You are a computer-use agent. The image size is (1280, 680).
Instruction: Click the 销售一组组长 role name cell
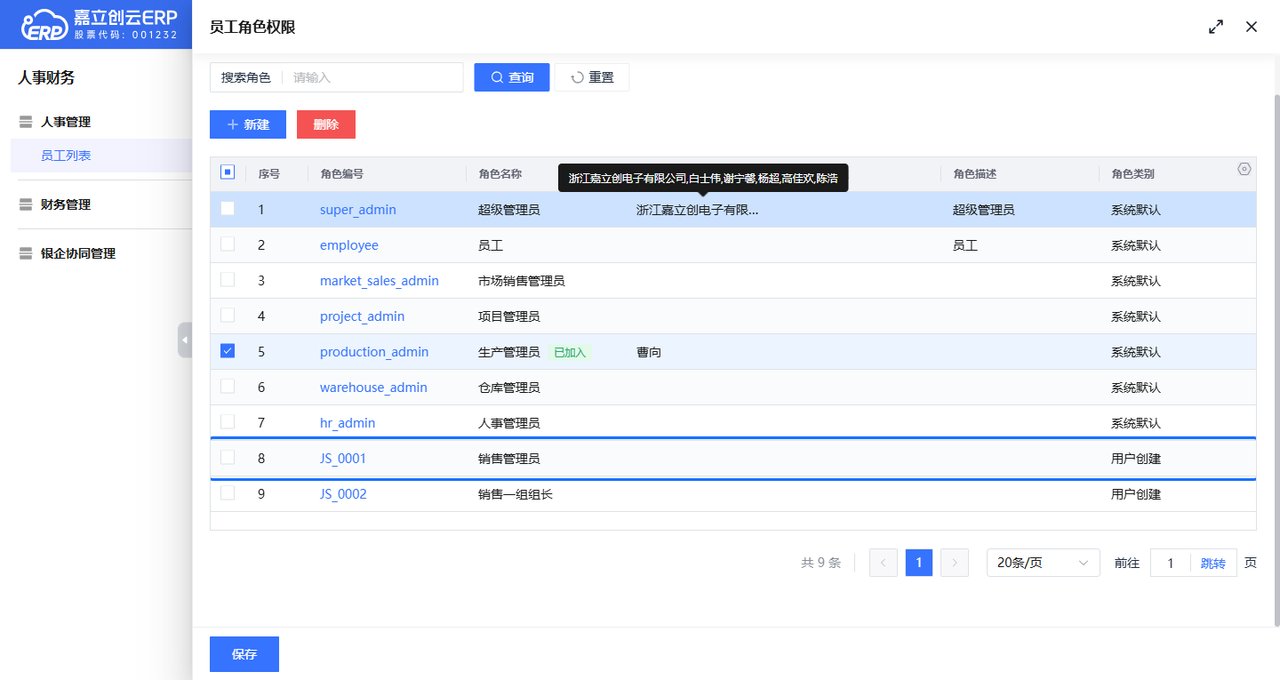[516, 494]
